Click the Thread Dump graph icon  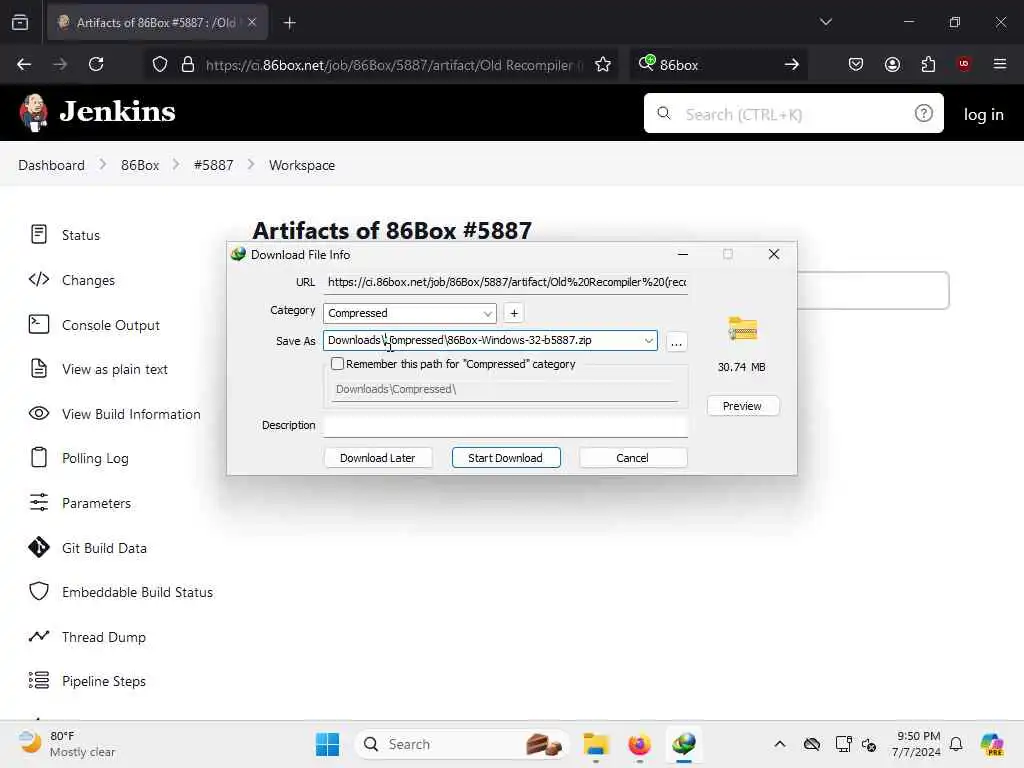39,636
